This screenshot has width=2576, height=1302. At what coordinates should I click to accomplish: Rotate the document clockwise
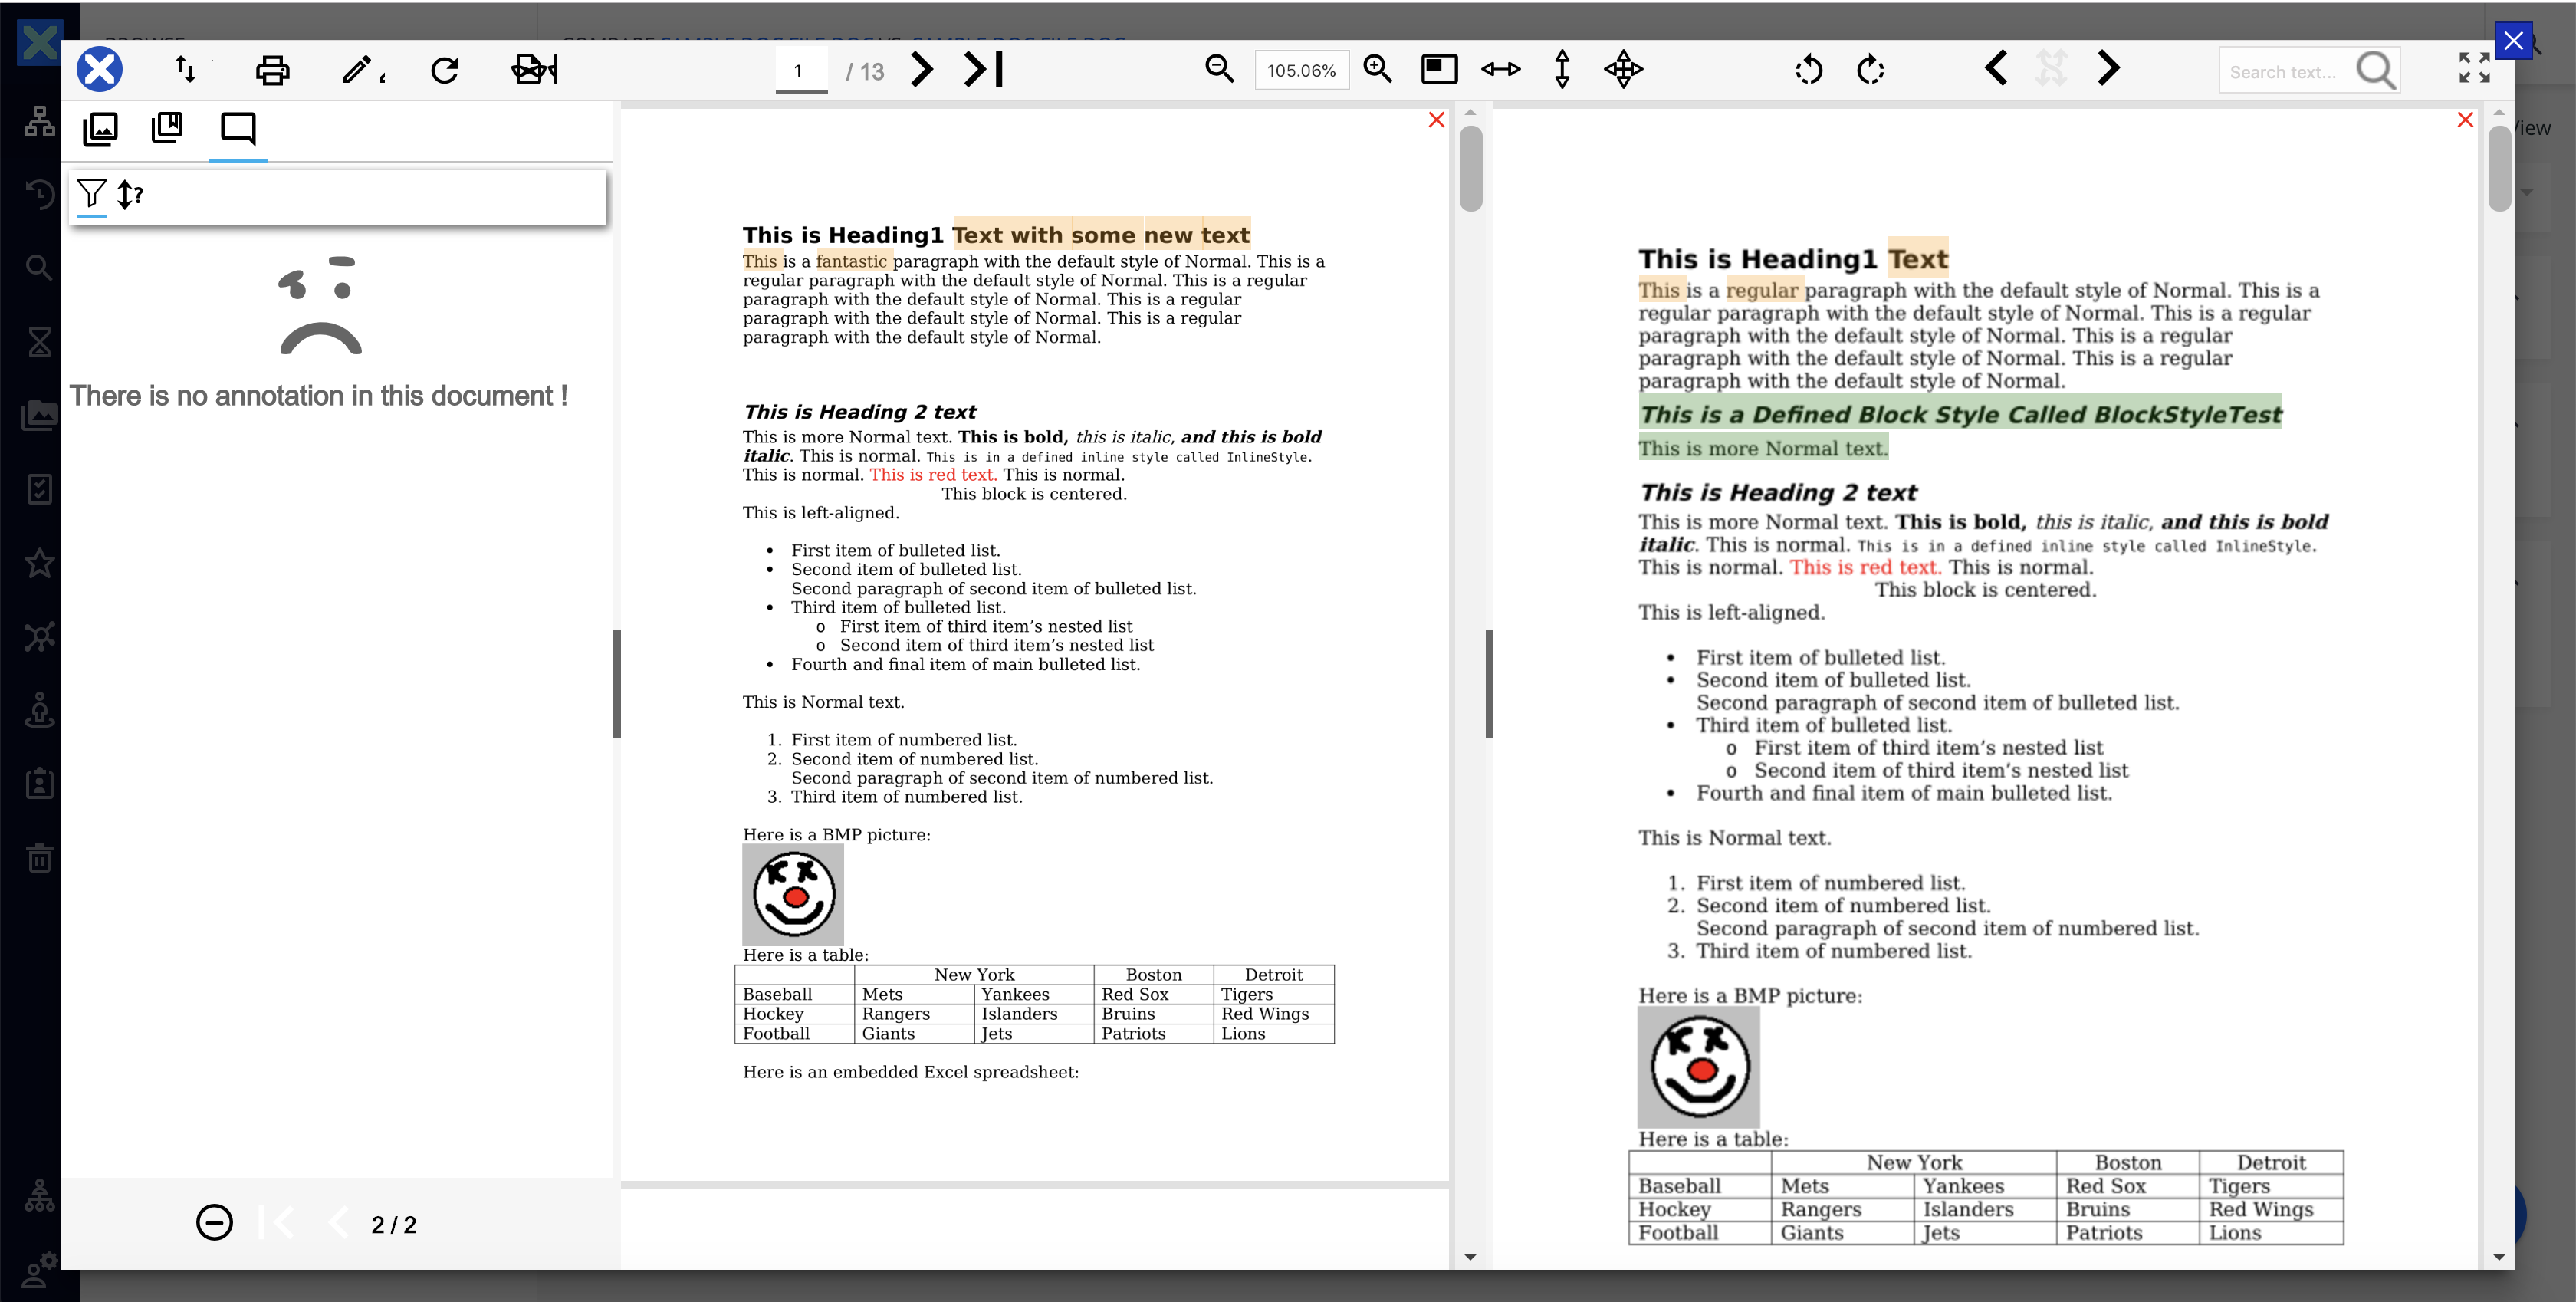click(1870, 70)
